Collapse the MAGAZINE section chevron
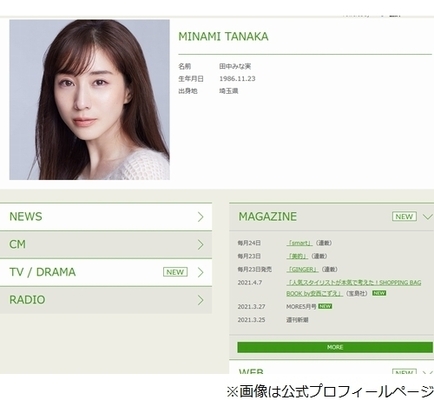The image size is (434, 400). tap(427, 217)
